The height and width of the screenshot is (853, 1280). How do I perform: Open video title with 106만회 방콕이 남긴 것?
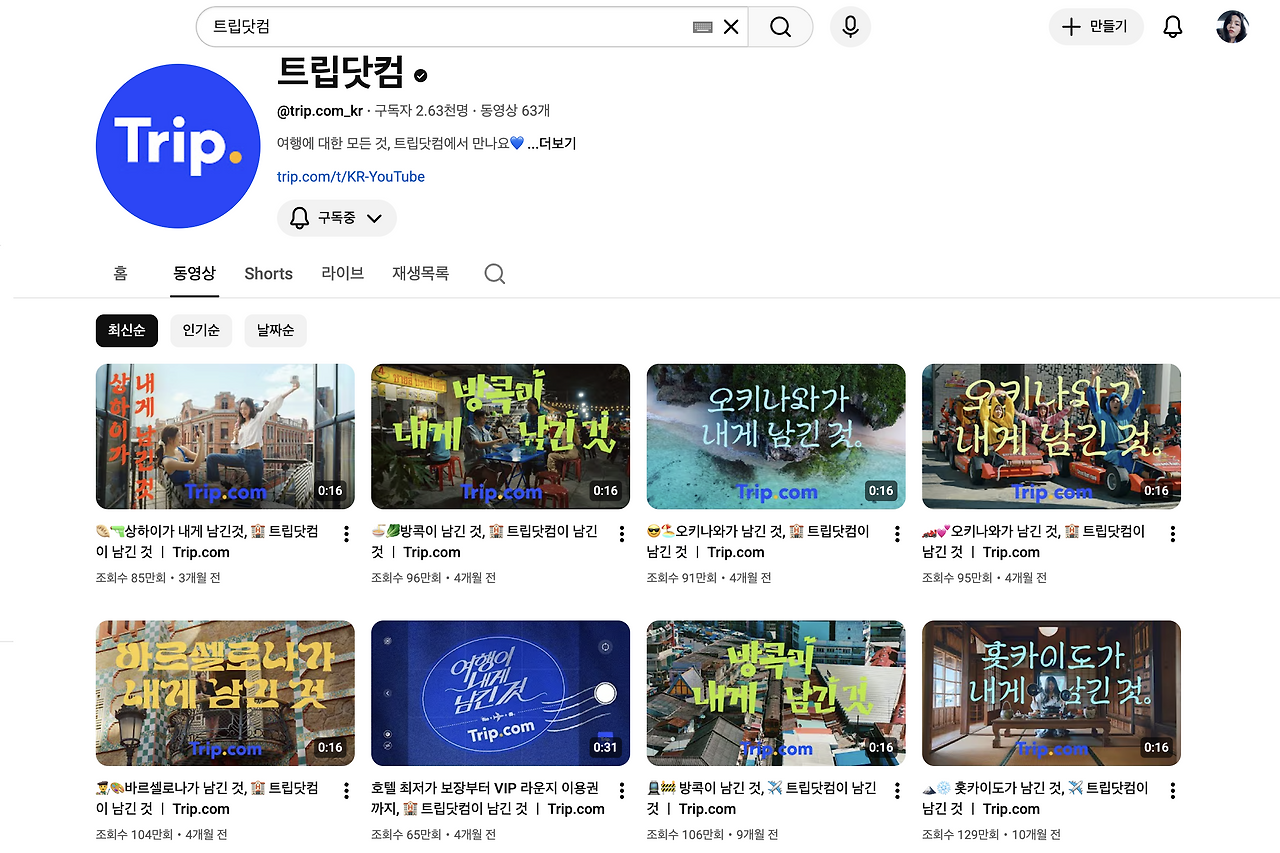pos(762,798)
